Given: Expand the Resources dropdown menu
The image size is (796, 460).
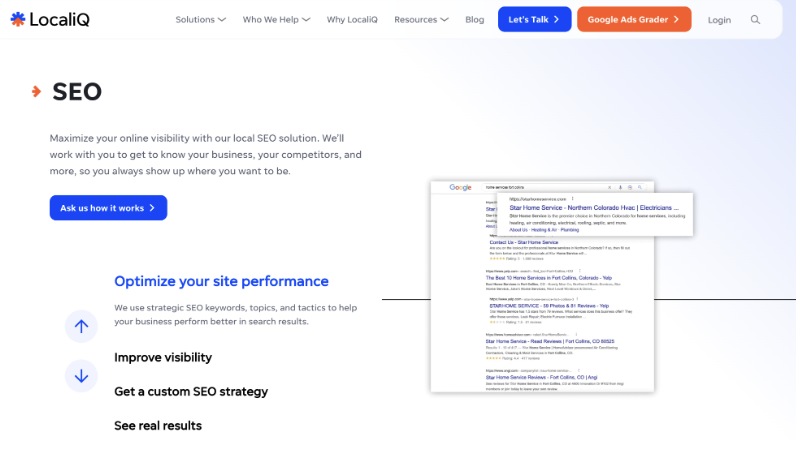Looking at the screenshot, I should [x=421, y=20].
